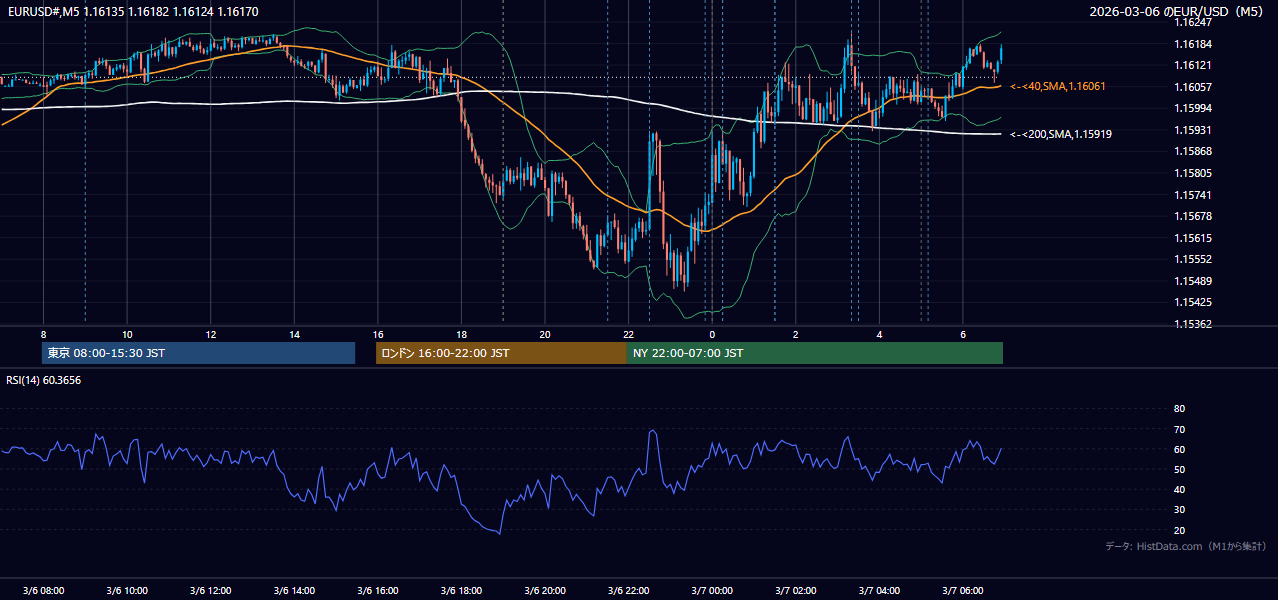This screenshot has height=600, width=1278.
Task: Click the 3/6 18:00 bottom time label
Action: click(x=461, y=591)
